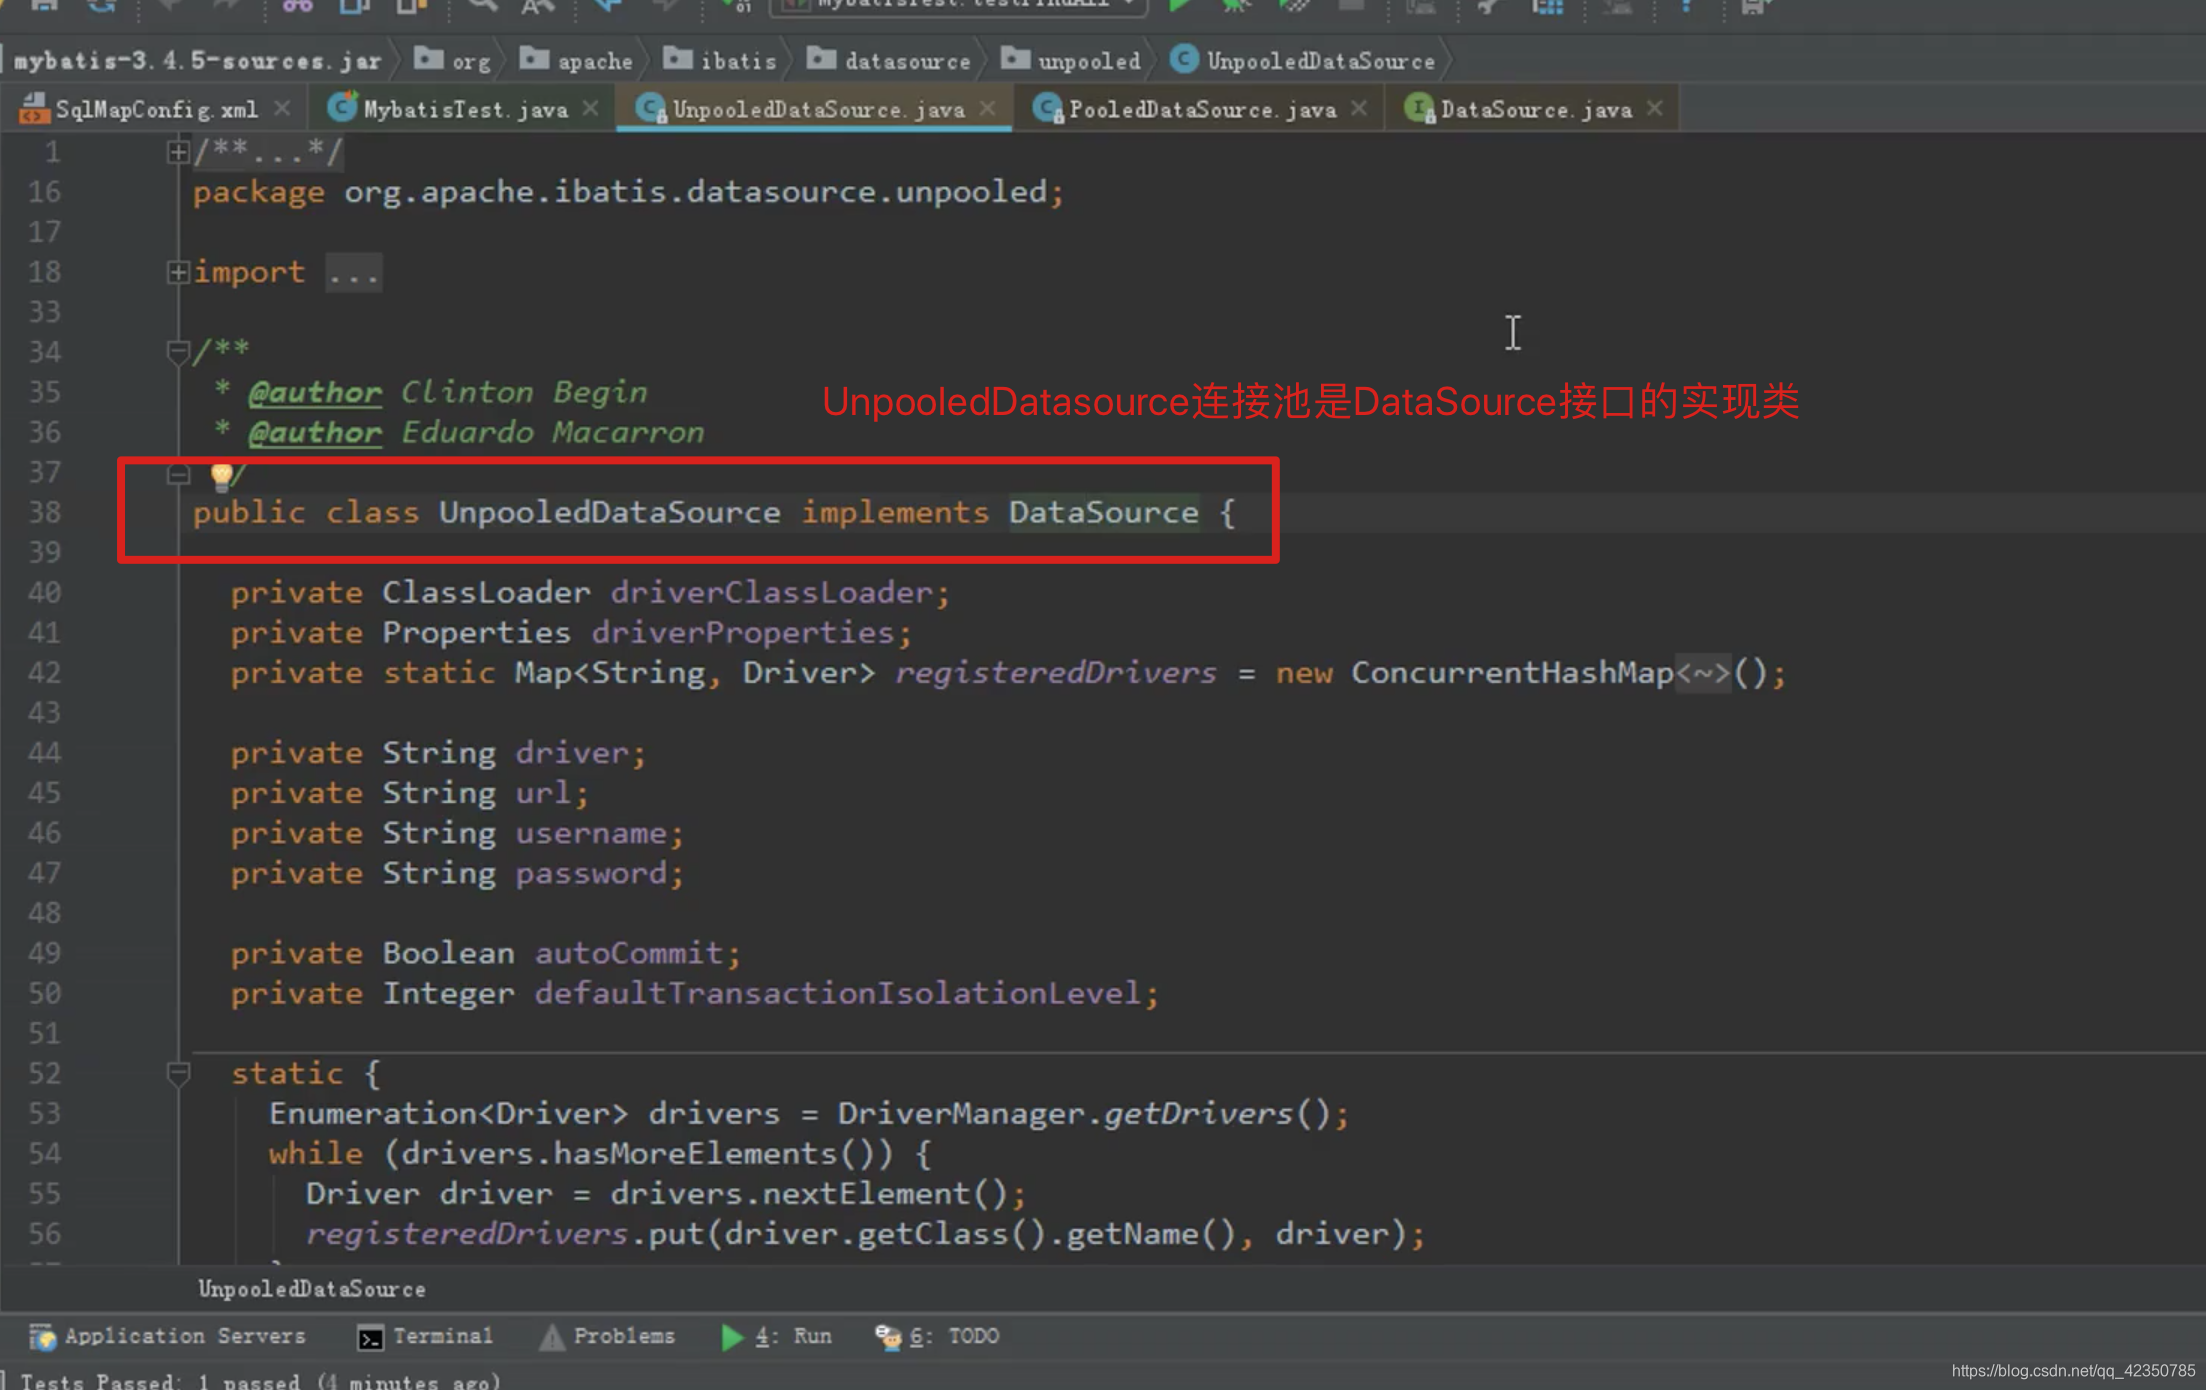Close the PooledDataSource.java tab
Viewport: 2206px width, 1390px height.
click(1359, 108)
